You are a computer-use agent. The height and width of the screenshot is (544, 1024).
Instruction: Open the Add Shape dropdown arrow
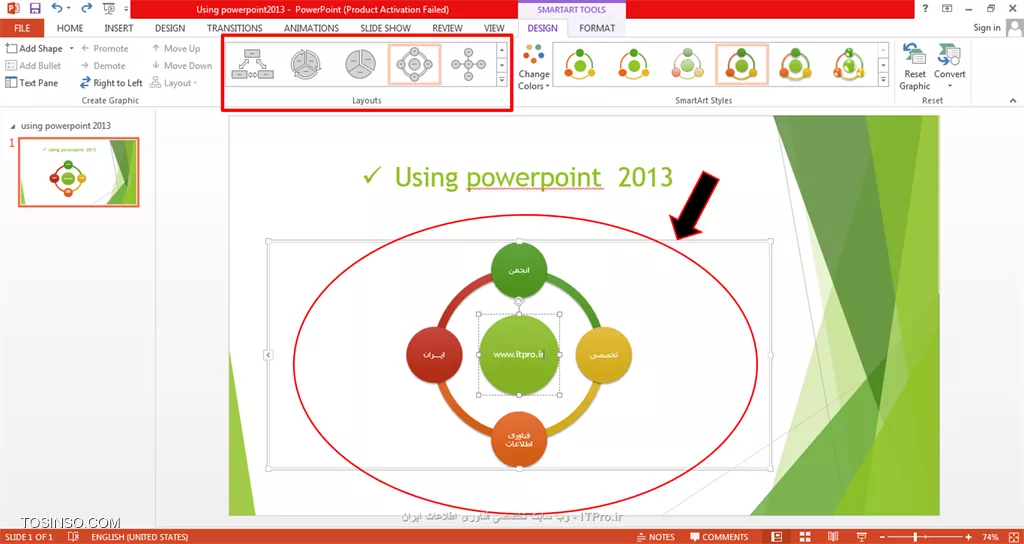click(71, 48)
